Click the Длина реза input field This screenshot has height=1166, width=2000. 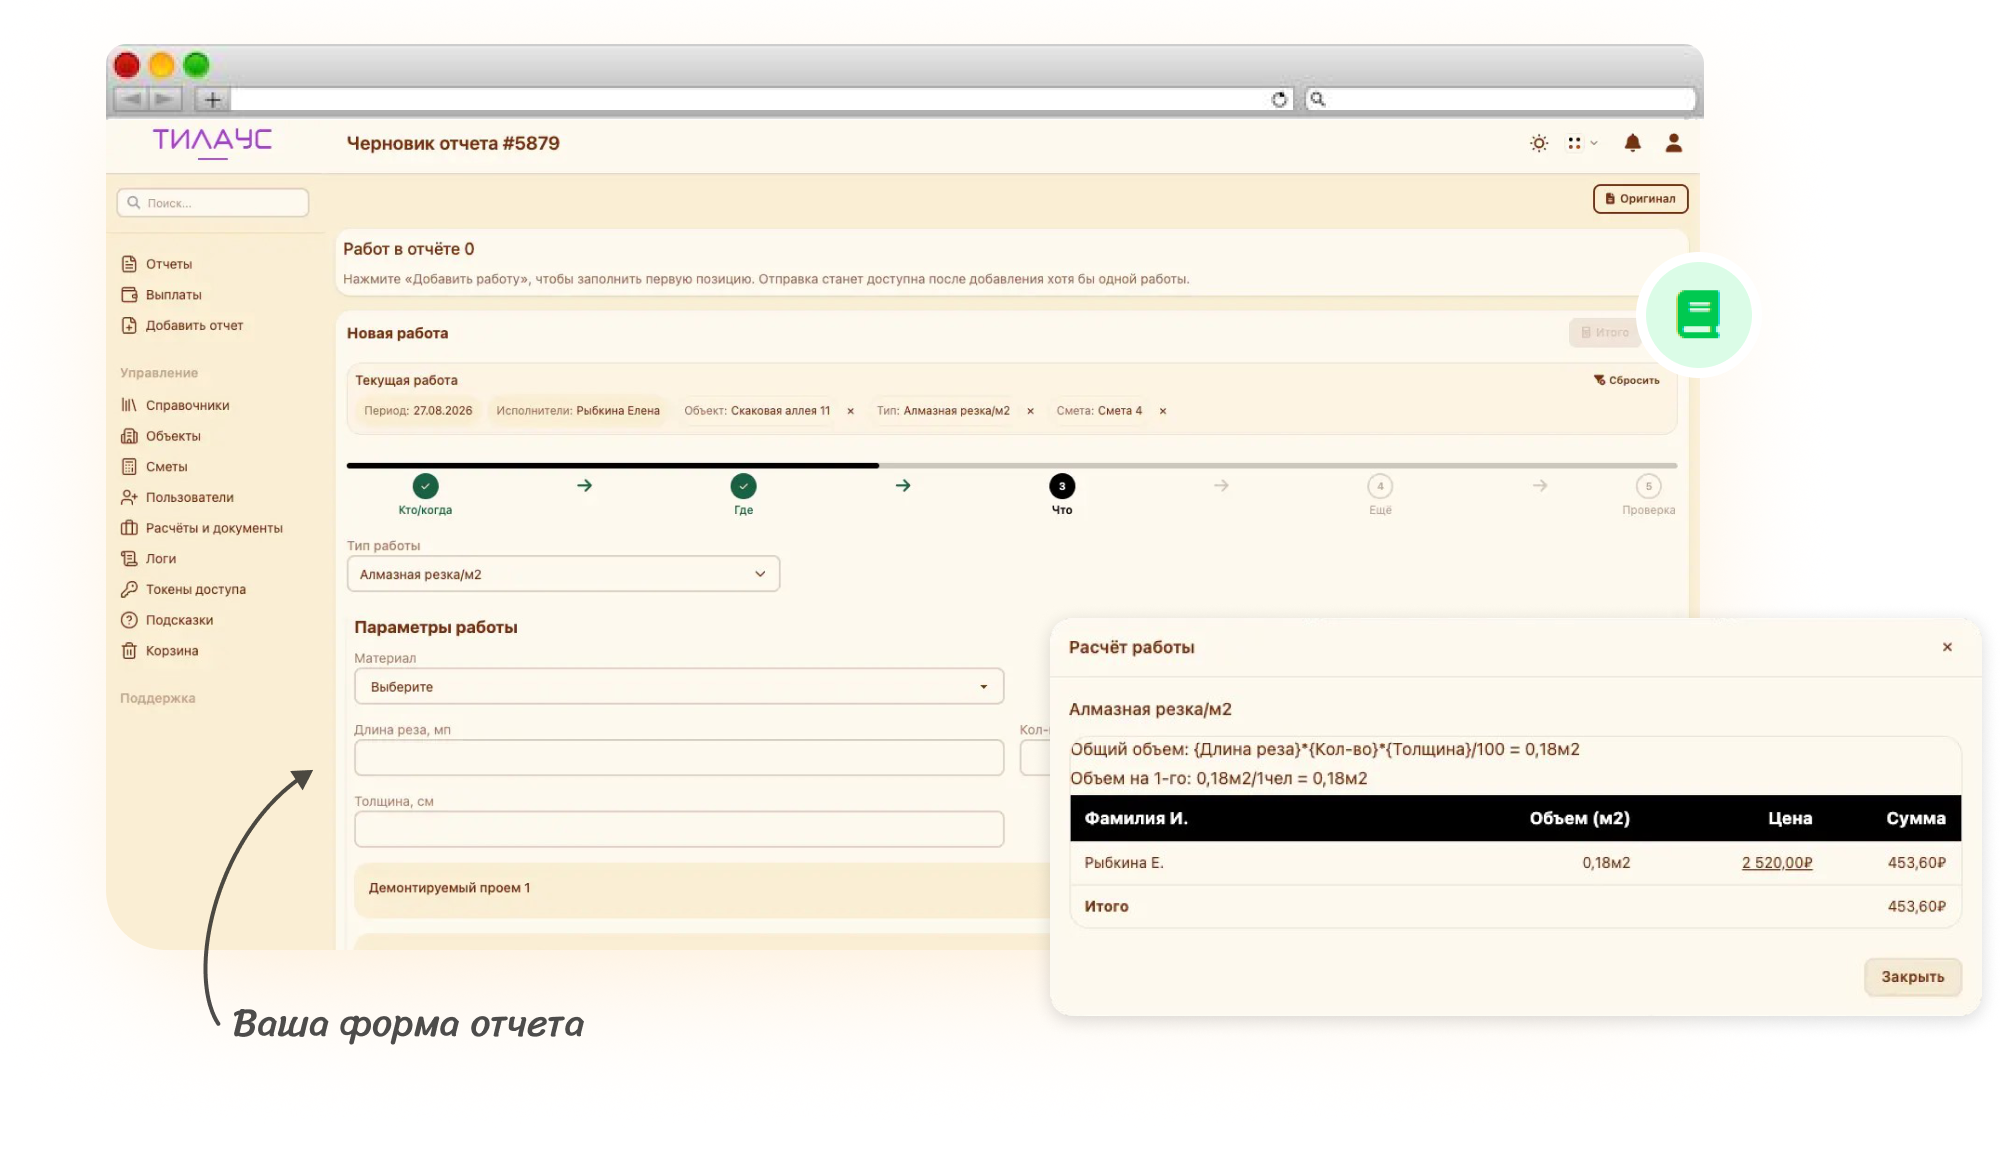tap(679, 757)
